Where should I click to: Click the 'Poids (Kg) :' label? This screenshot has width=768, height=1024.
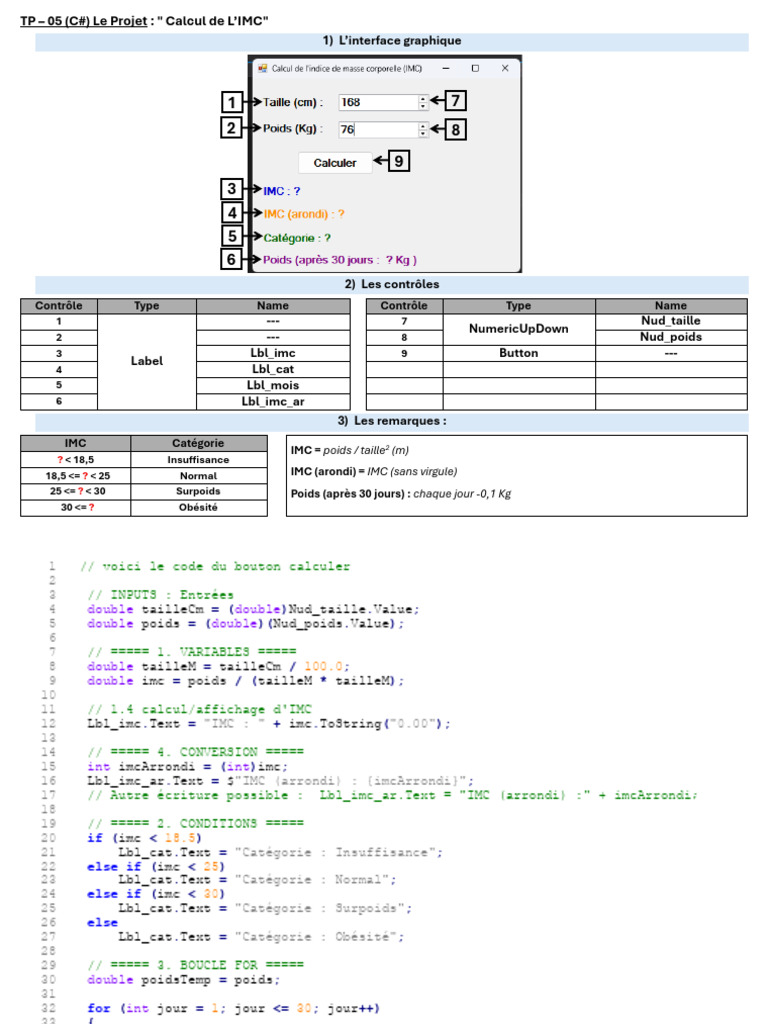(293, 129)
